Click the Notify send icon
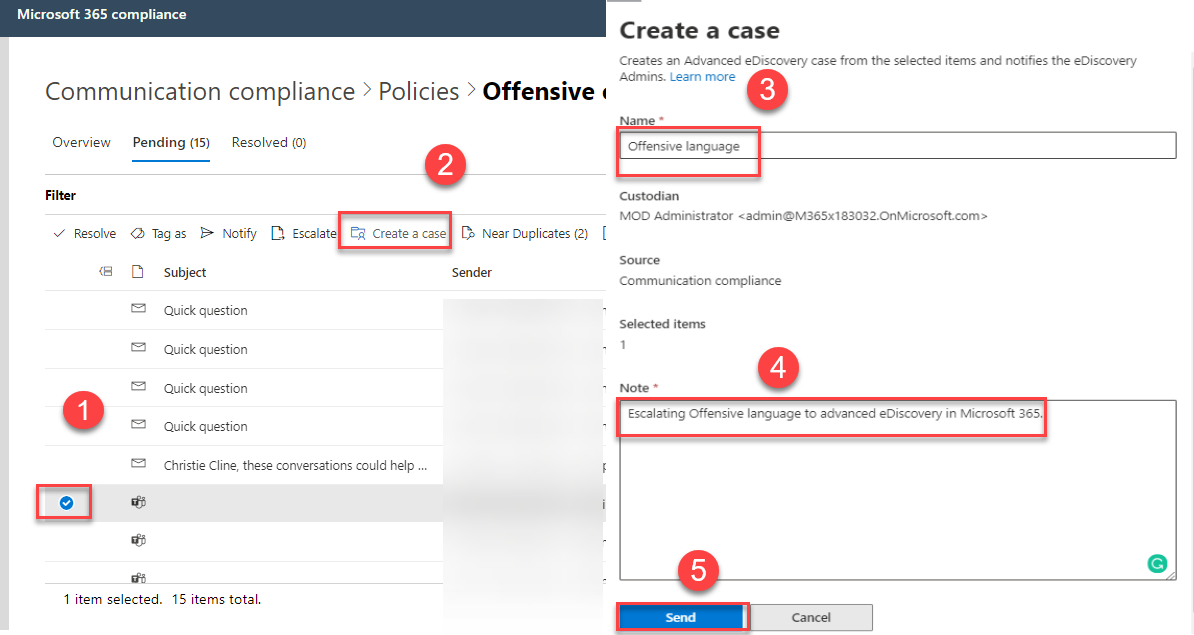 click(x=207, y=234)
